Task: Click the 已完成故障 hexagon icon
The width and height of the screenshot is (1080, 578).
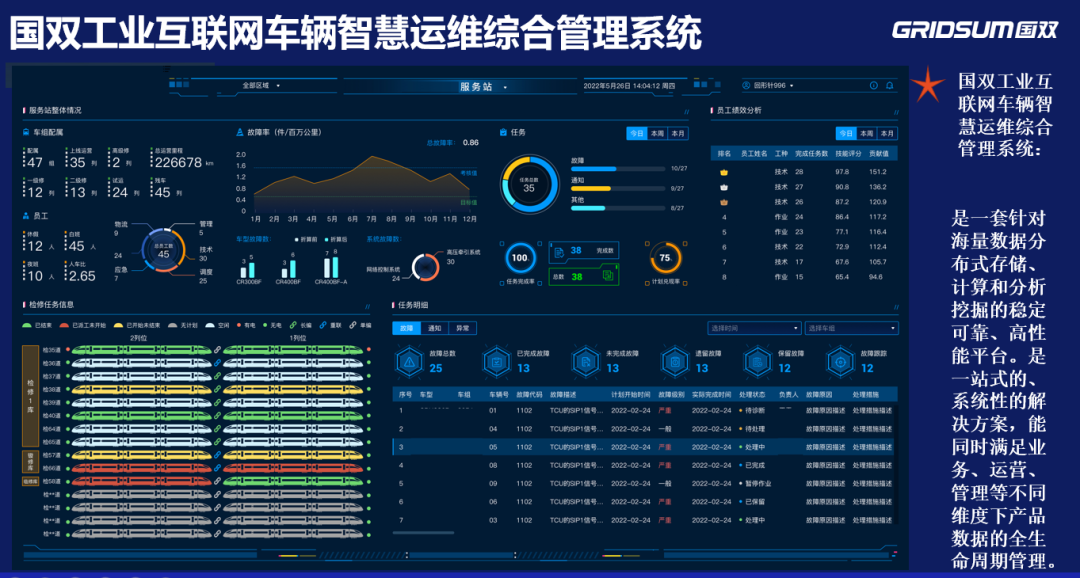Action: pos(497,361)
